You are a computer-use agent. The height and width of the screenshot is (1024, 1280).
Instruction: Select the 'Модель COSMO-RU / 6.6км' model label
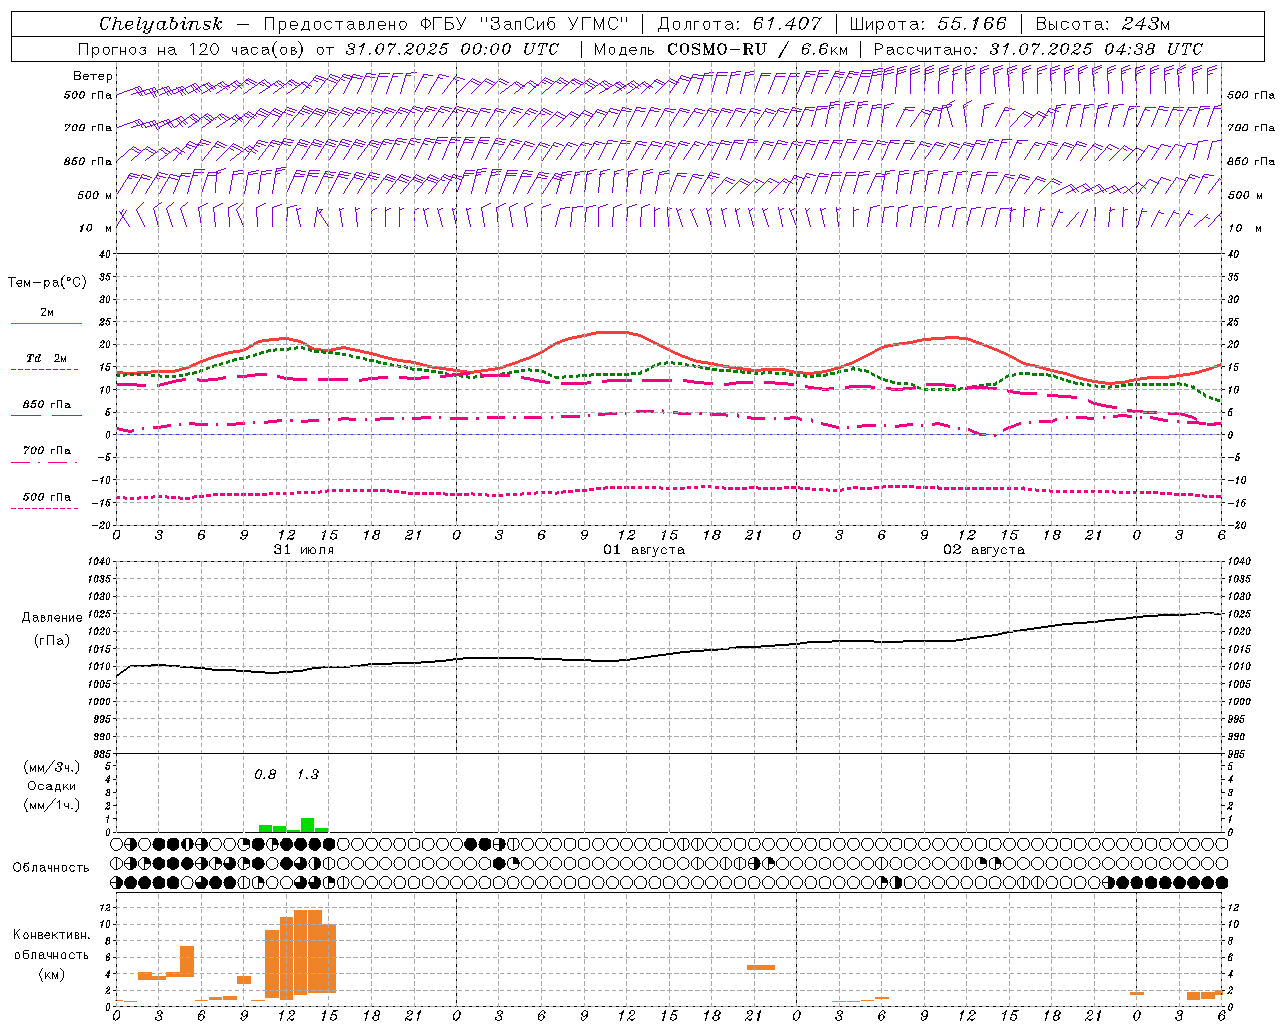pyautogui.click(x=721, y=49)
